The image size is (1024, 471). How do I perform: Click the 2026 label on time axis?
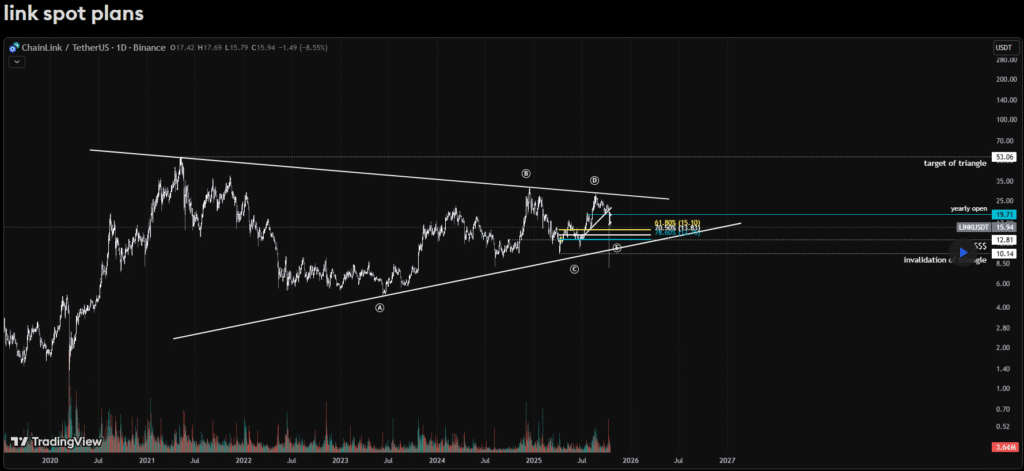pyautogui.click(x=630, y=460)
